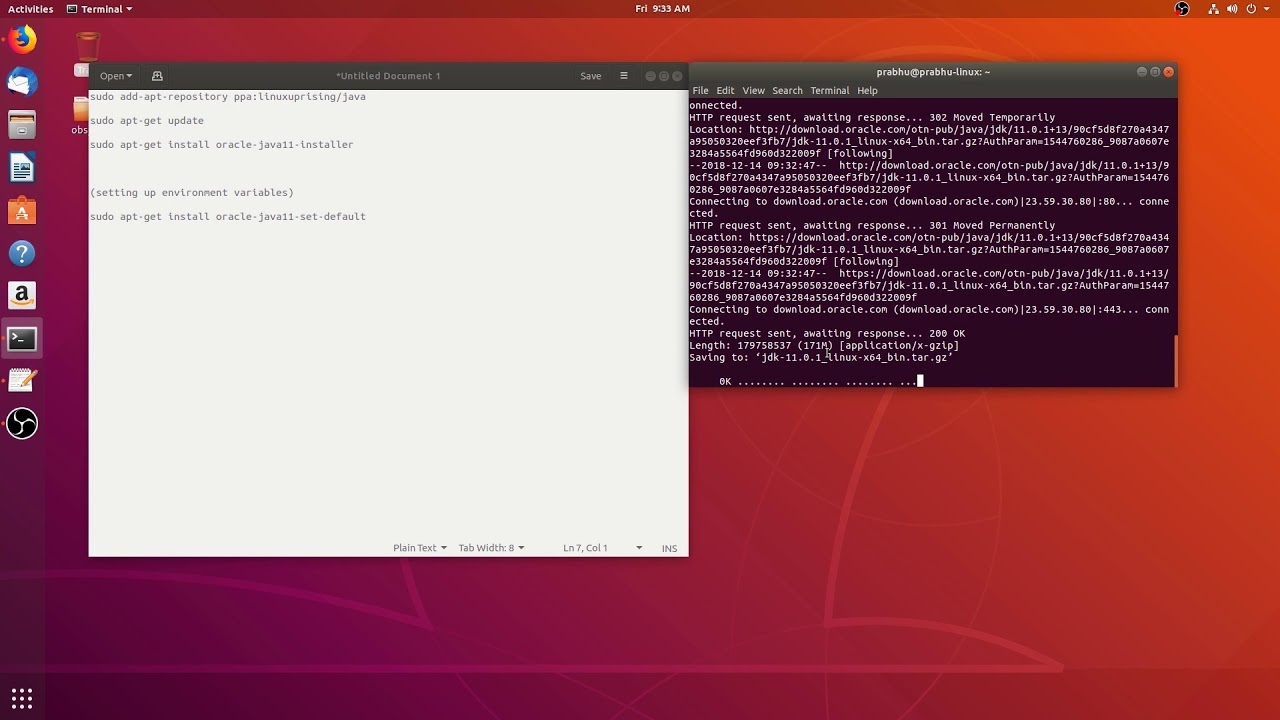This screenshot has height=720, width=1280.
Task: Open the Search menu in Terminal
Action: [x=787, y=90]
